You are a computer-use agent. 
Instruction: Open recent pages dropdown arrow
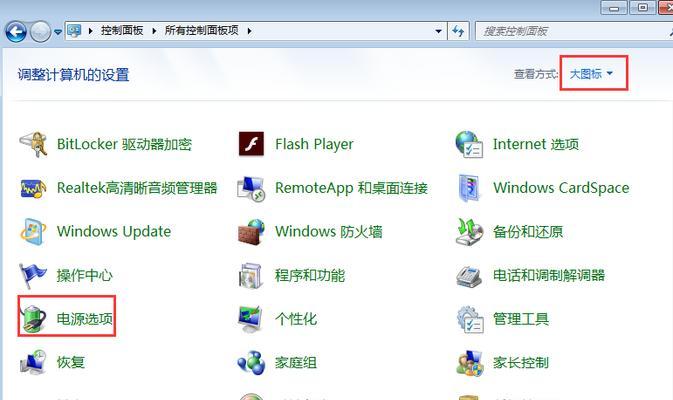pyautogui.click(x=58, y=32)
